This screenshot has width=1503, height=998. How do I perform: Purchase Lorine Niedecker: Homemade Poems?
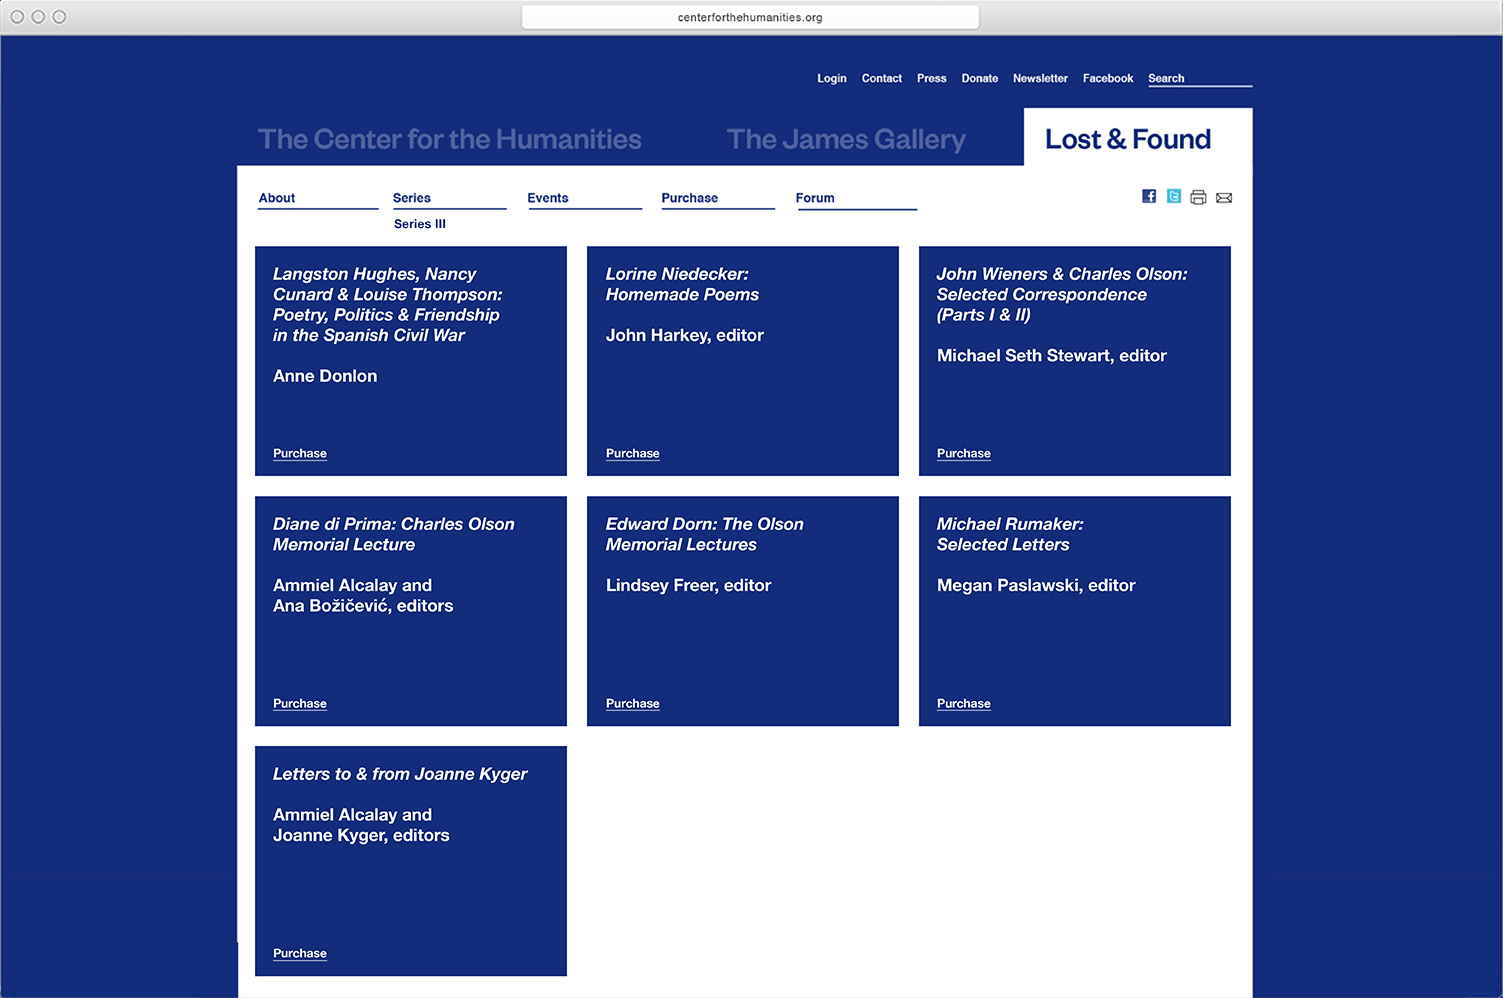point(633,453)
